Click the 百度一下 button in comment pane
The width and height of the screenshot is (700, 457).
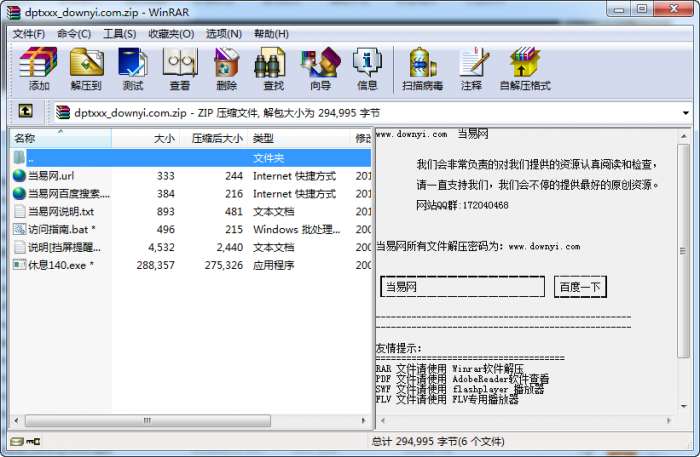point(580,287)
